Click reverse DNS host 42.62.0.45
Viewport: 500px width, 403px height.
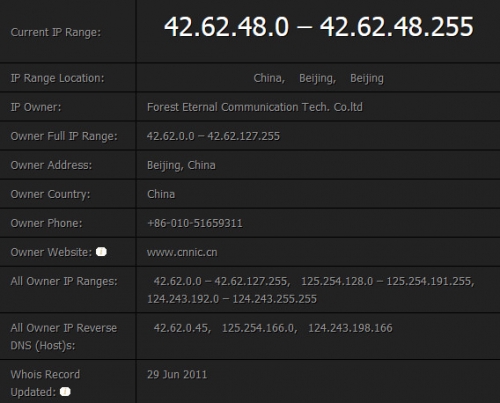(x=181, y=328)
